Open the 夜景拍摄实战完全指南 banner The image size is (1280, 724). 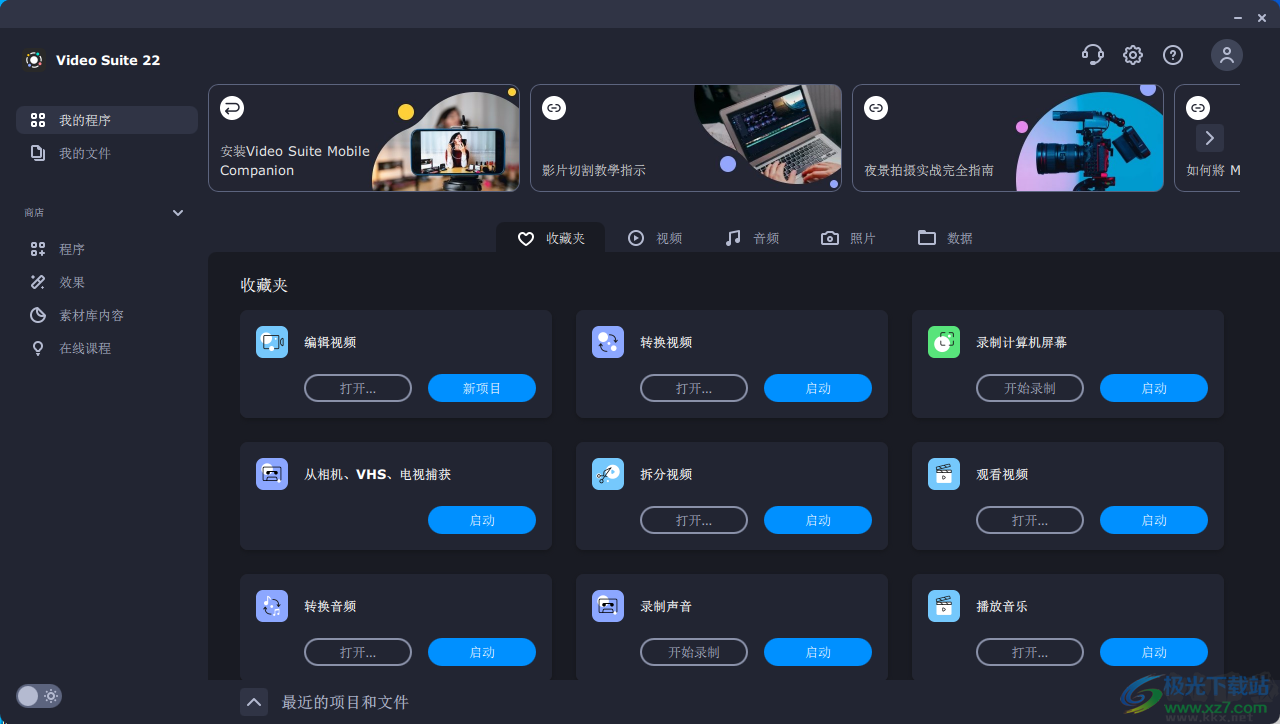click(x=1008, y=138)
